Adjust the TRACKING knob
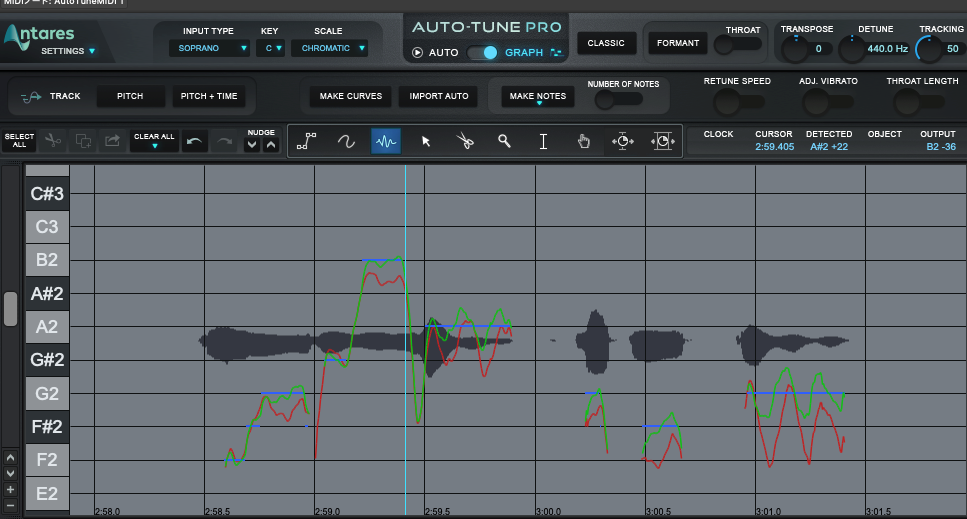The height and width of the screenshot is (519, 967). tap(928, 49)
